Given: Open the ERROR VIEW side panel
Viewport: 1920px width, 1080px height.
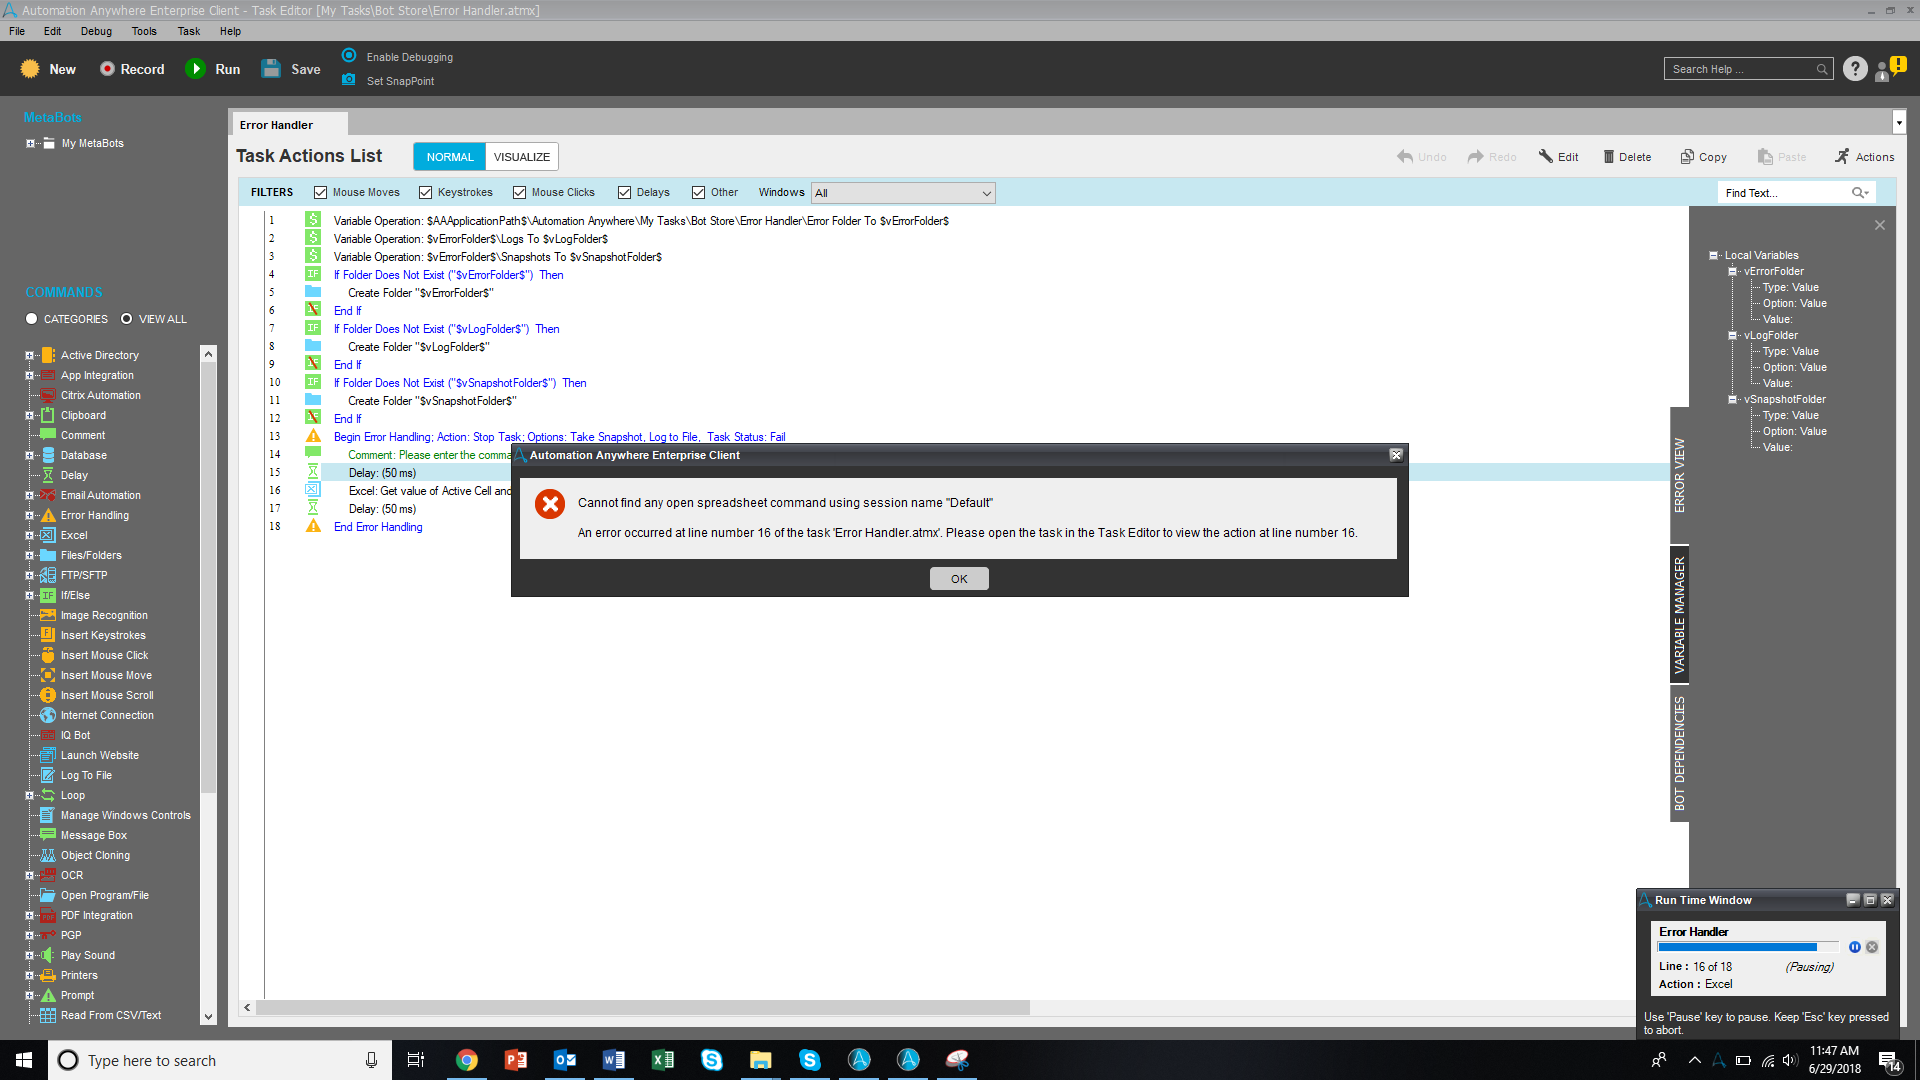Looking at the screenshot, I should (x=1679, y=475).
